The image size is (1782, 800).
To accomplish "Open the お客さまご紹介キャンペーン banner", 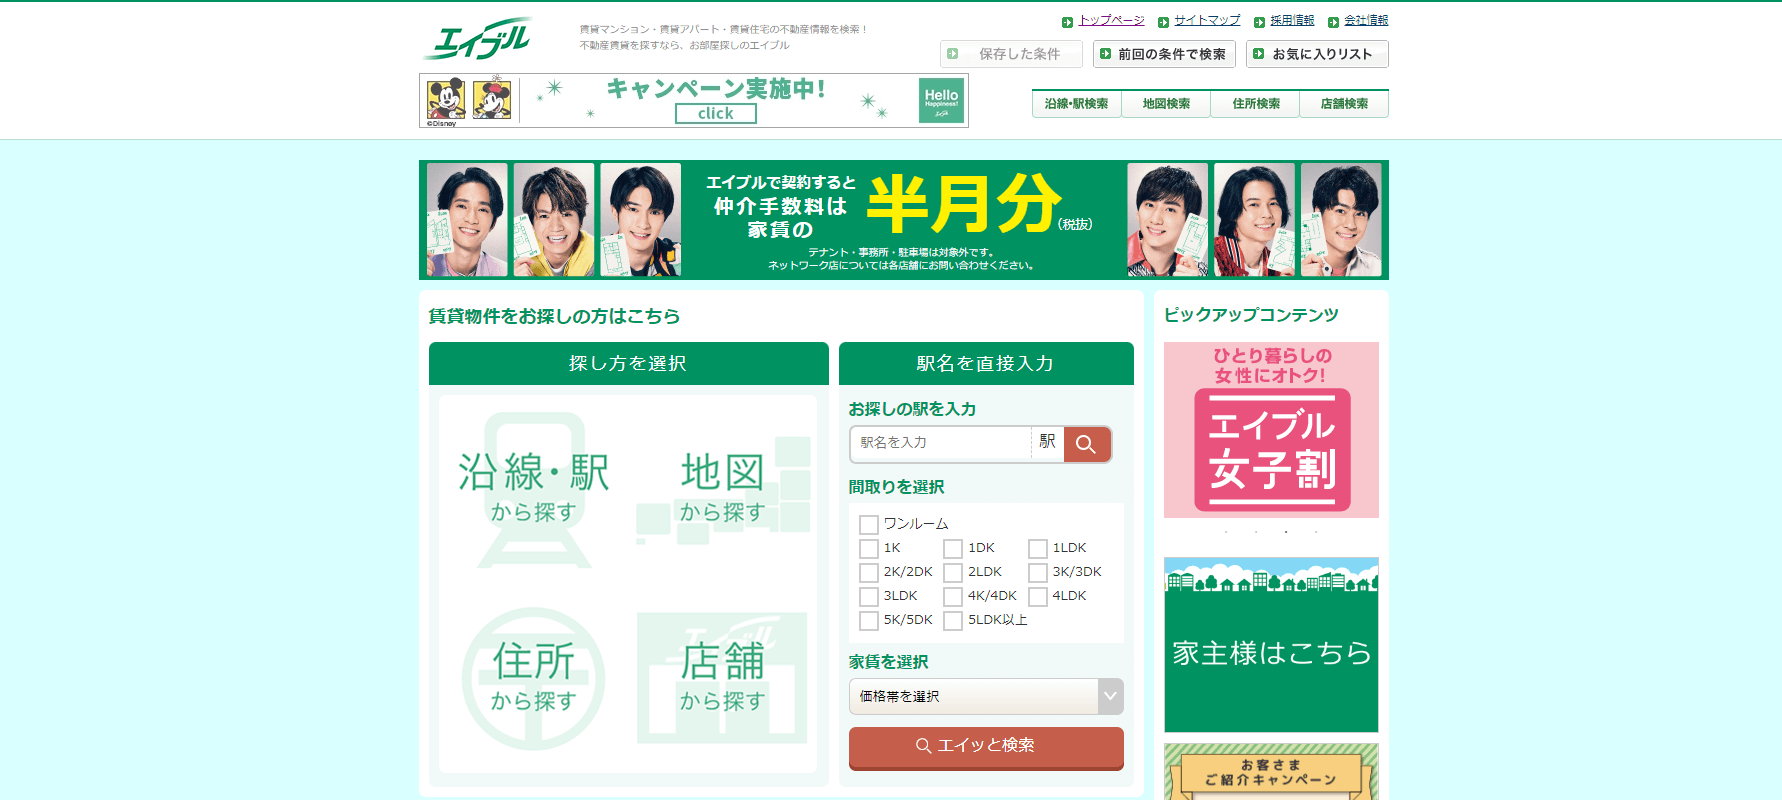I will point(1271,772).
